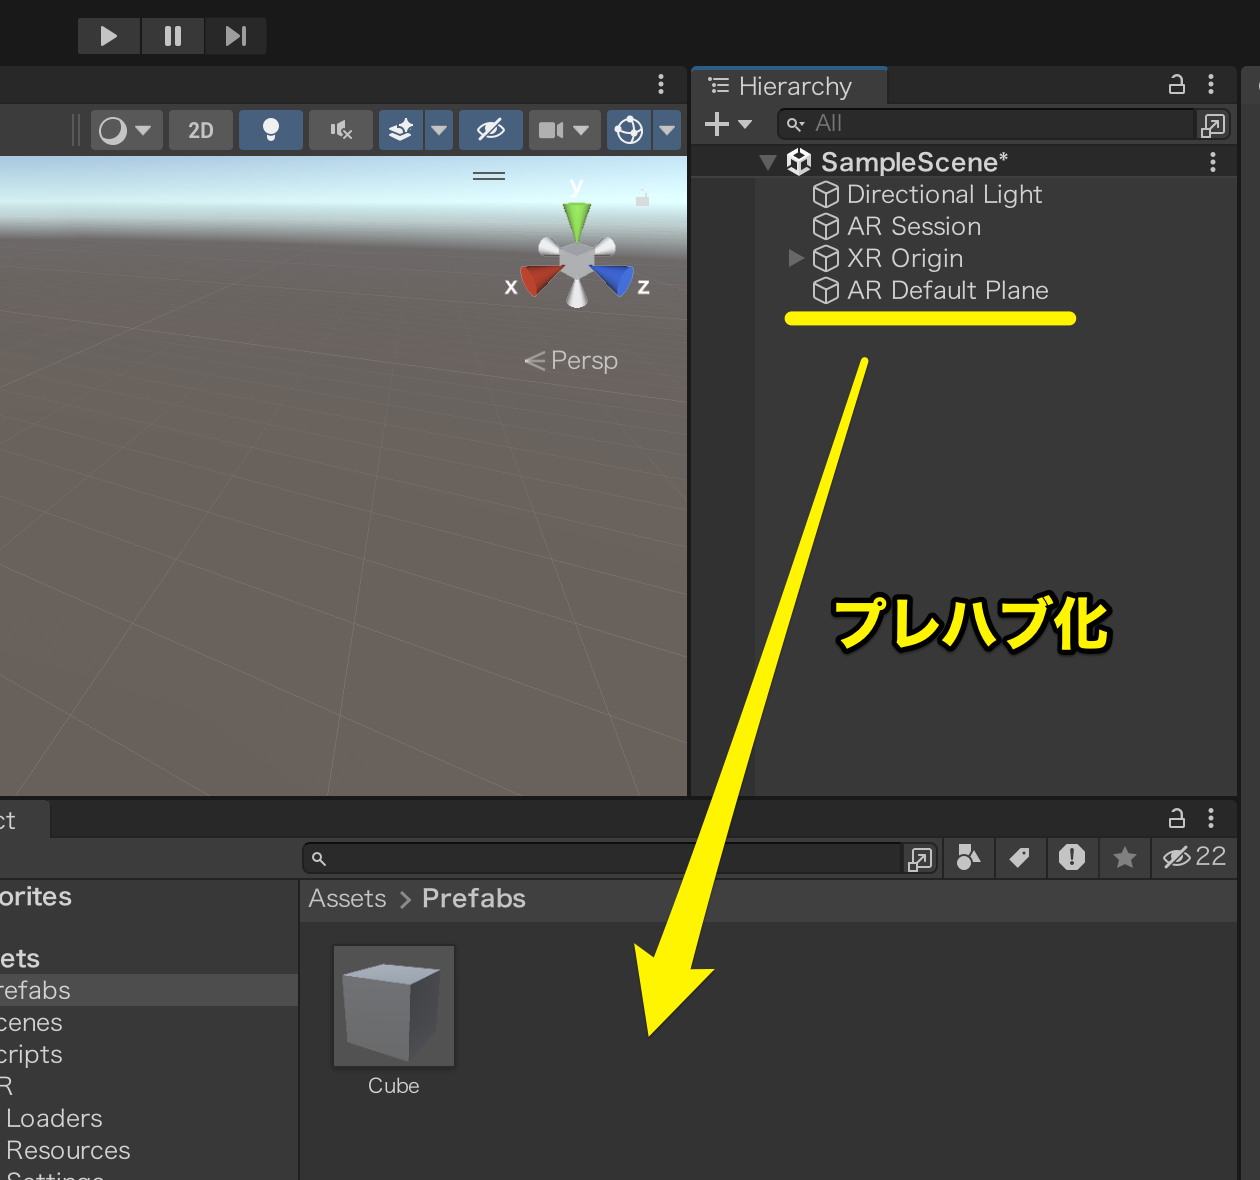Viewport: 1260px width, 1180px height.
Task: Select the Cube prefab thumbnail
Action: (393, 1005)
